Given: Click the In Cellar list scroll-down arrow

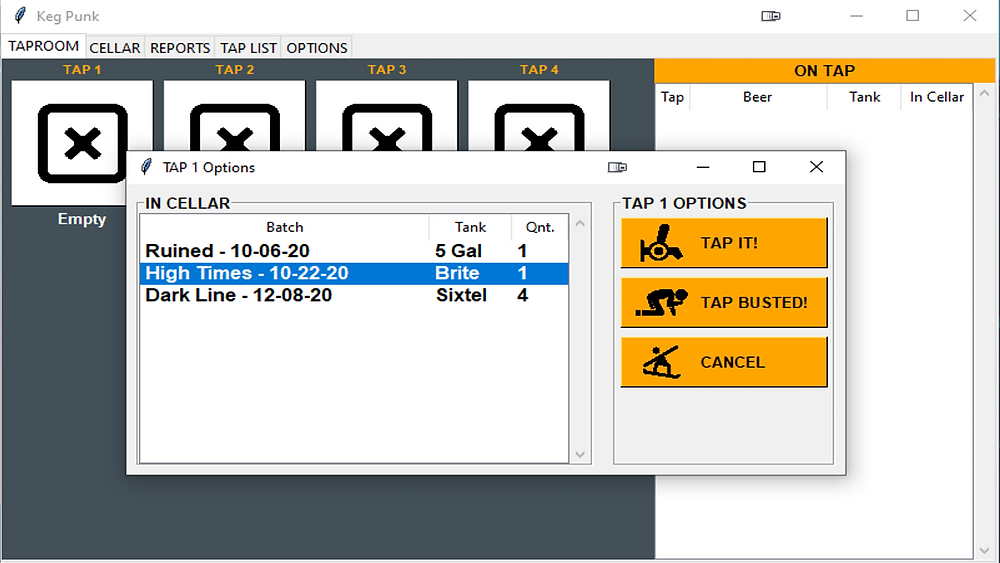Looking at the screenshot, I should point(580,455).
